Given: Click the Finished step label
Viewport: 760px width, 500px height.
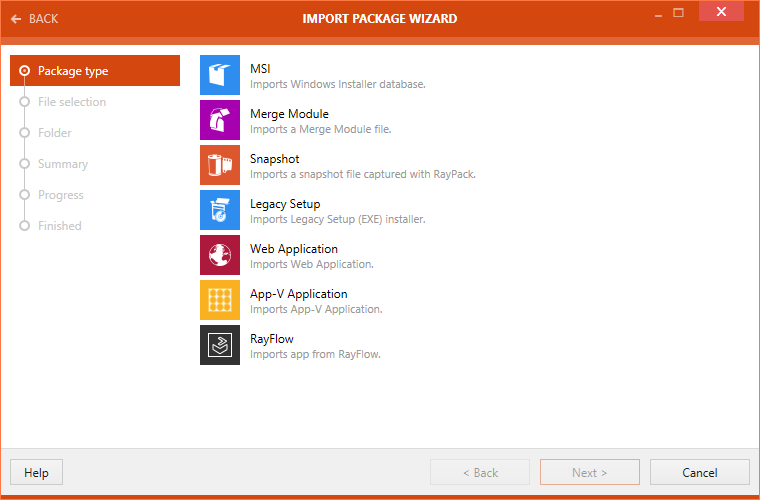Looking at the screenshot, I should [x=60, y=226].
